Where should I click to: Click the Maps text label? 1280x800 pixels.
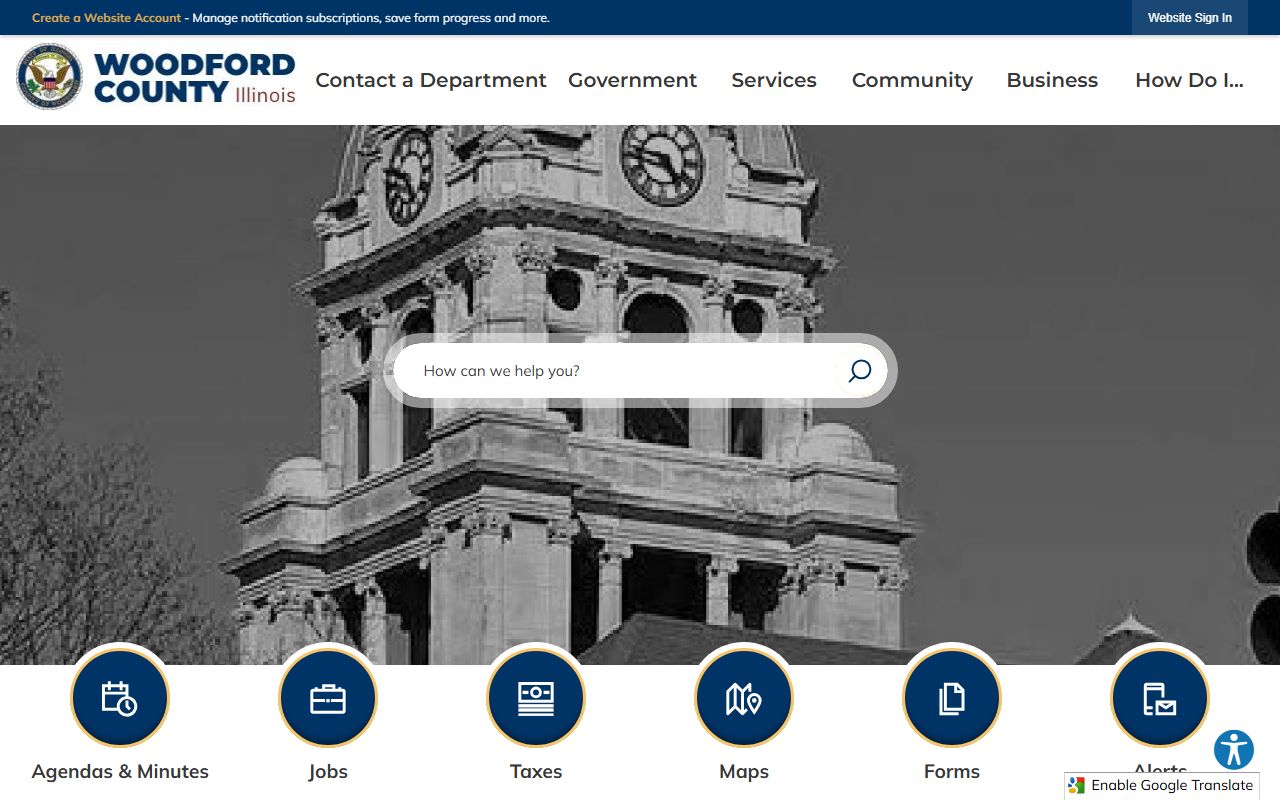[744, 771]
